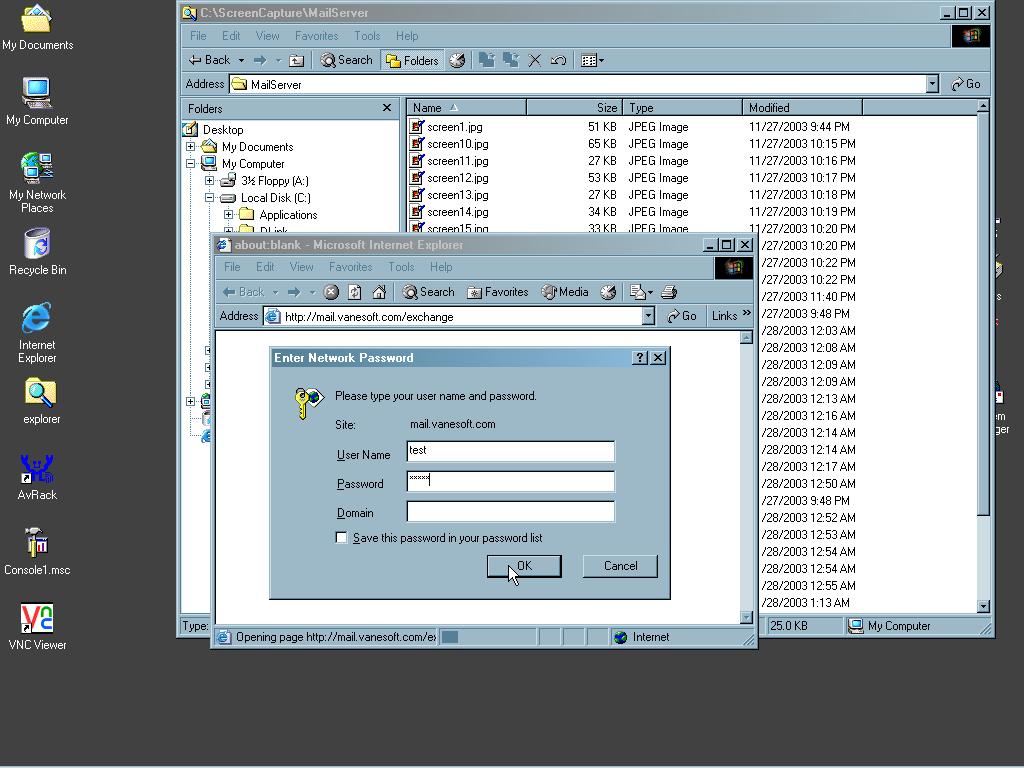Click the Delete X icon in explorer toolbar
This screenshot has width=1024, height=768.
coord(534,61)
